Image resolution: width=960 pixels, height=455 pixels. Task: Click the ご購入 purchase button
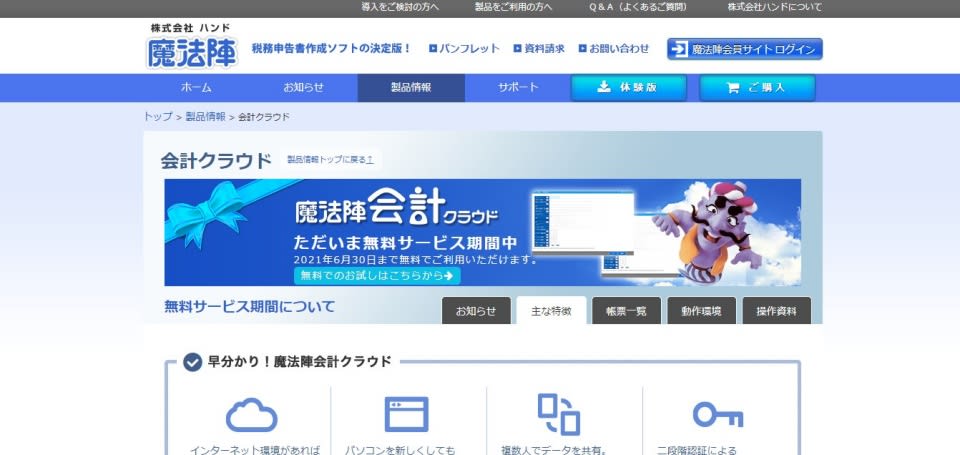[757, 88]
